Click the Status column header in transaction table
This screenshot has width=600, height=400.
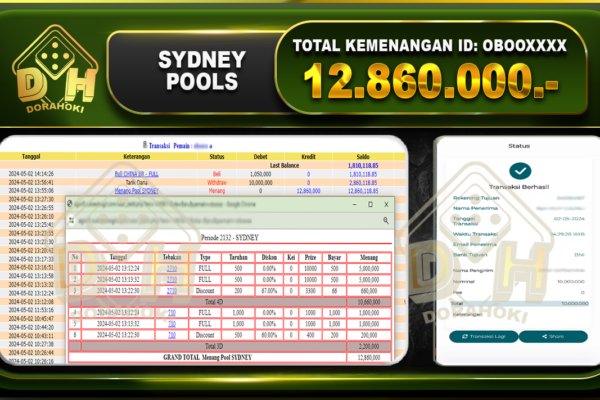(x=217, y=157)
